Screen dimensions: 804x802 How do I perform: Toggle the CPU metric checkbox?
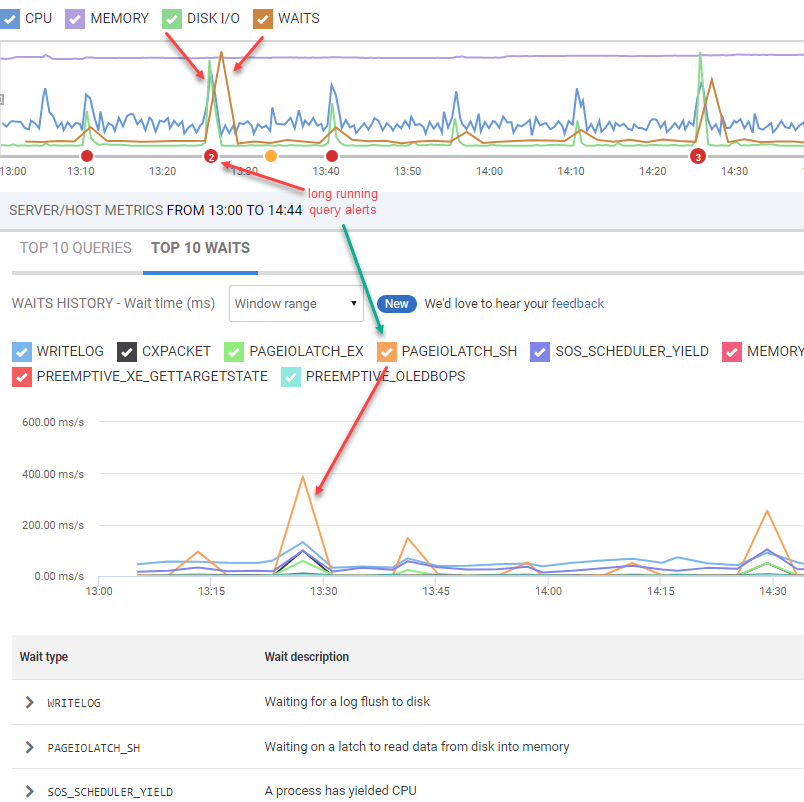click(x=9, y=19)
